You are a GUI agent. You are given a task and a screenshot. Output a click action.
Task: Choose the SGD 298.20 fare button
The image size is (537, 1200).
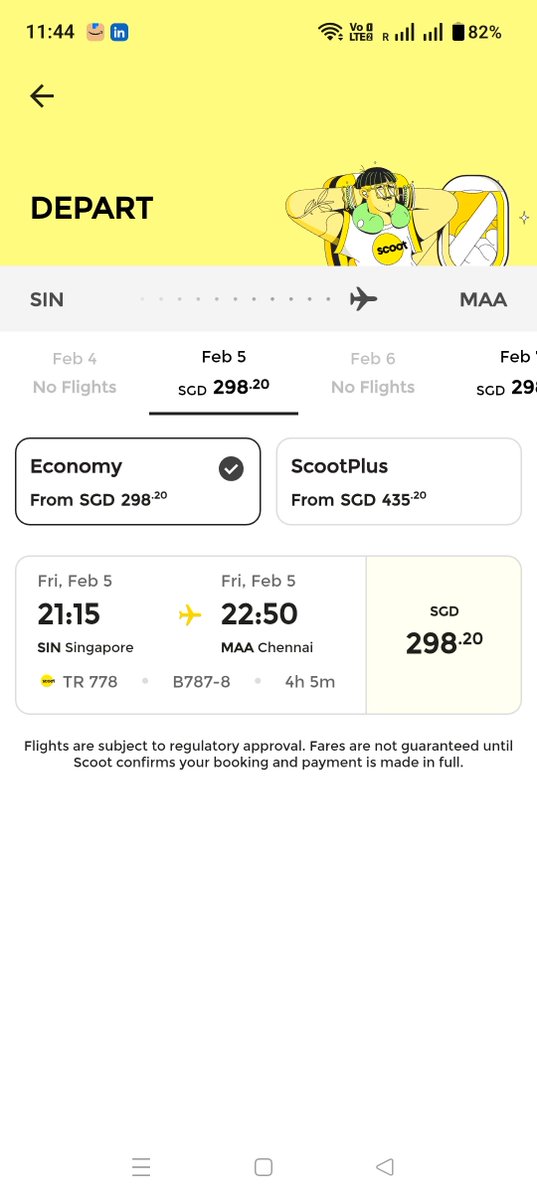pos(444,635)
